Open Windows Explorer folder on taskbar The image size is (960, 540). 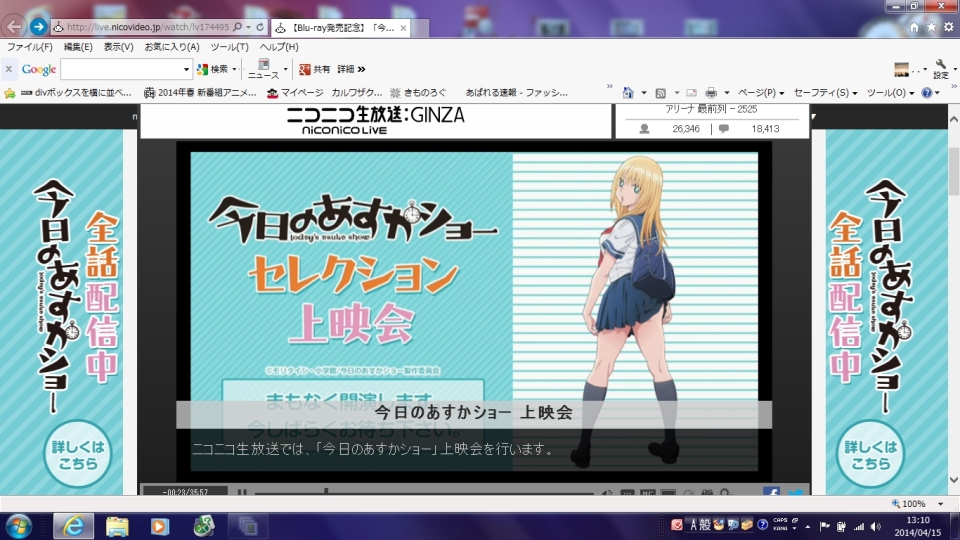point(117,526)
